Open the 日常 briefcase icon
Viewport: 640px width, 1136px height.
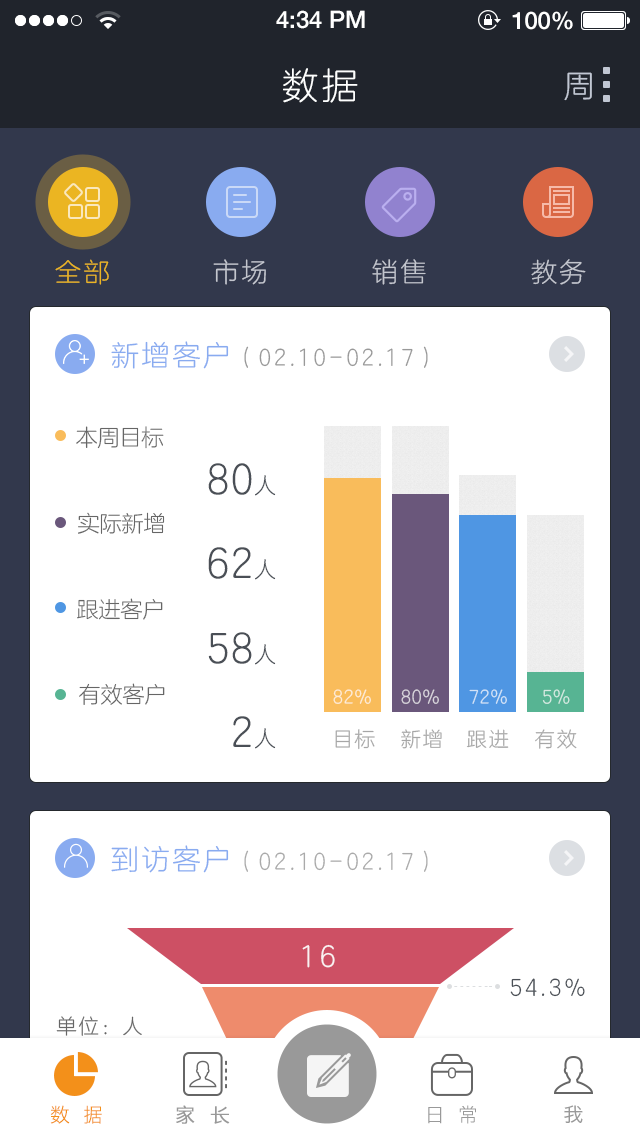[x=451, y=1071]
